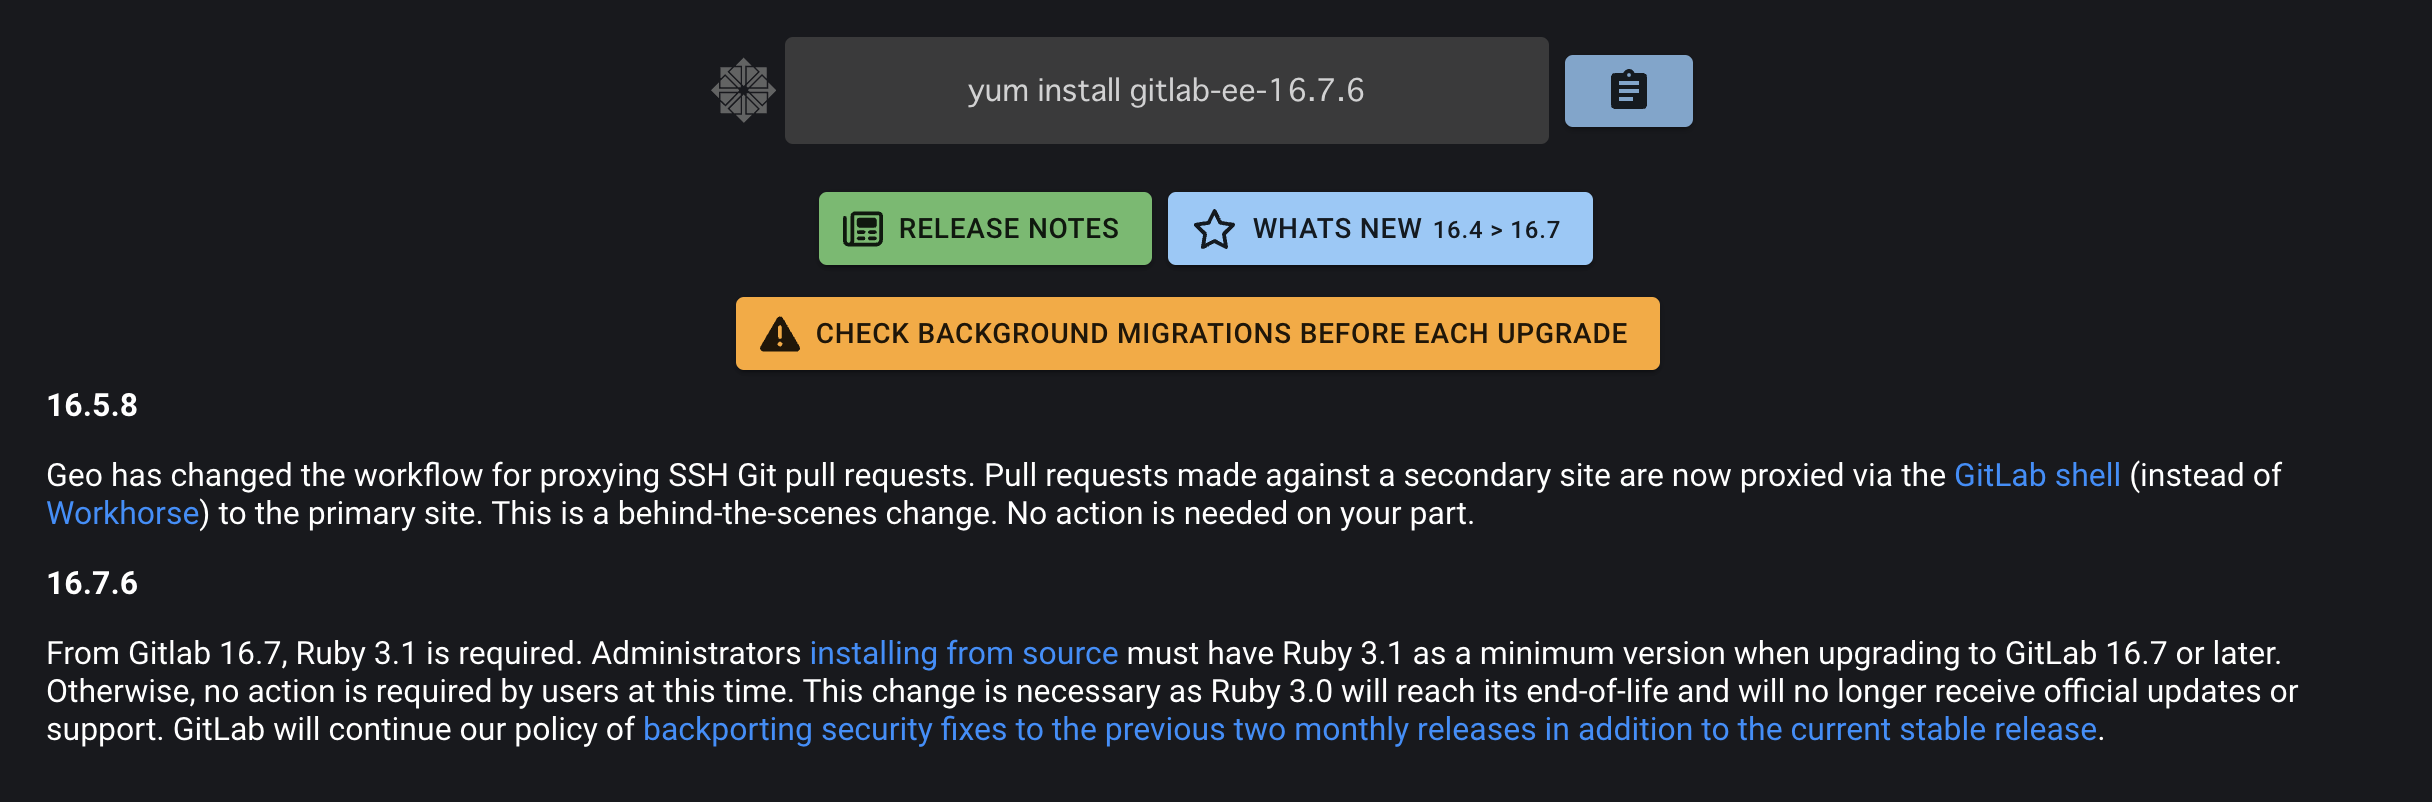Open the installing from source documentation link
This screenshot has width=2432, height=802.
963,652
